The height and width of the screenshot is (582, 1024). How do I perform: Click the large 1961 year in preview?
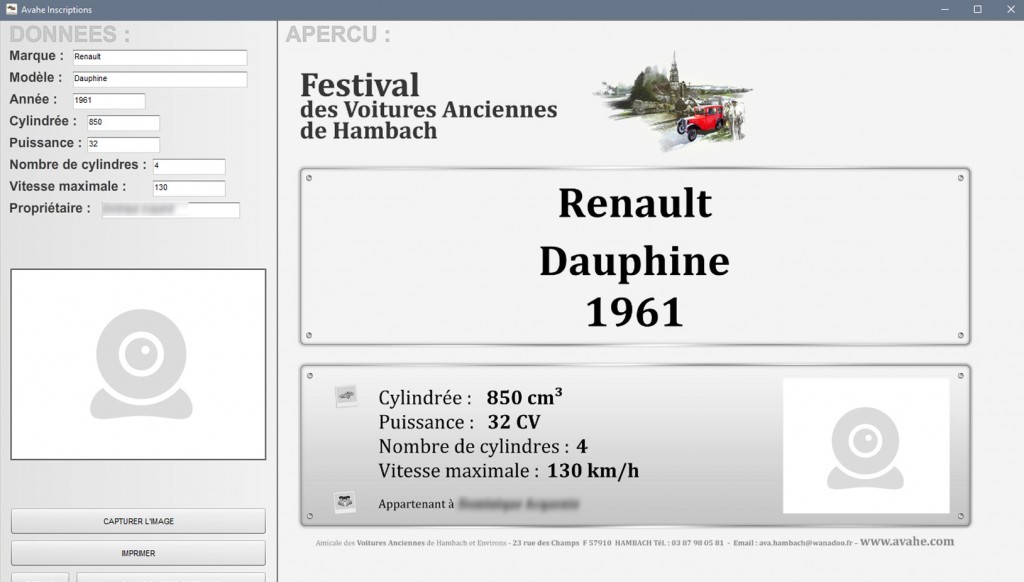tap(635, 312)
